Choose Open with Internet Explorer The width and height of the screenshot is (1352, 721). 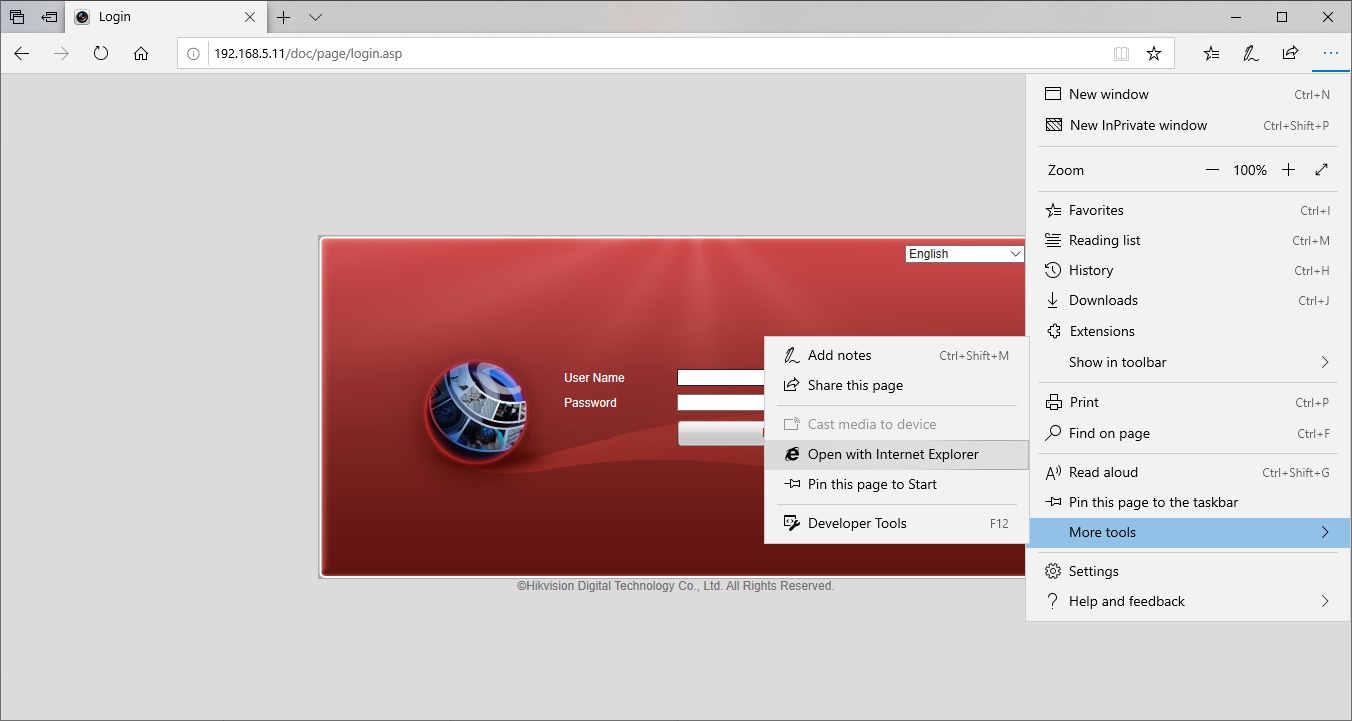point(896,454)
